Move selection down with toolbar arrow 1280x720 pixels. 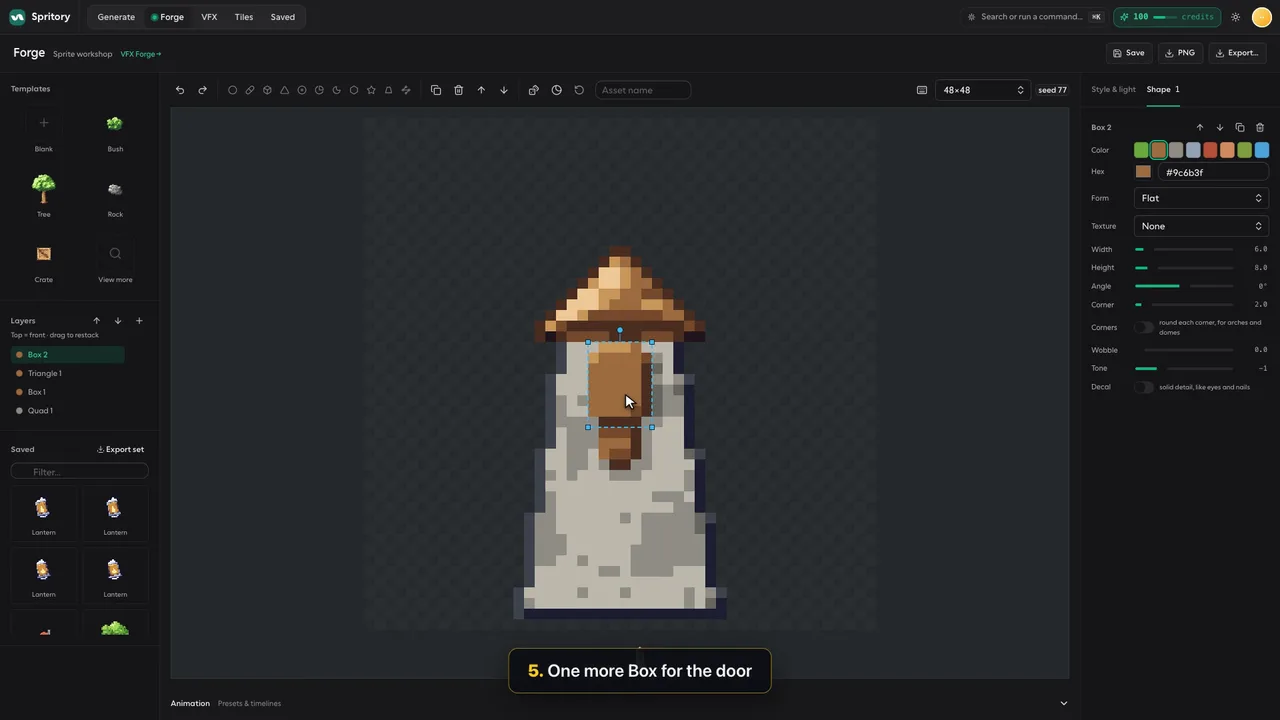(x=504, y=90)
